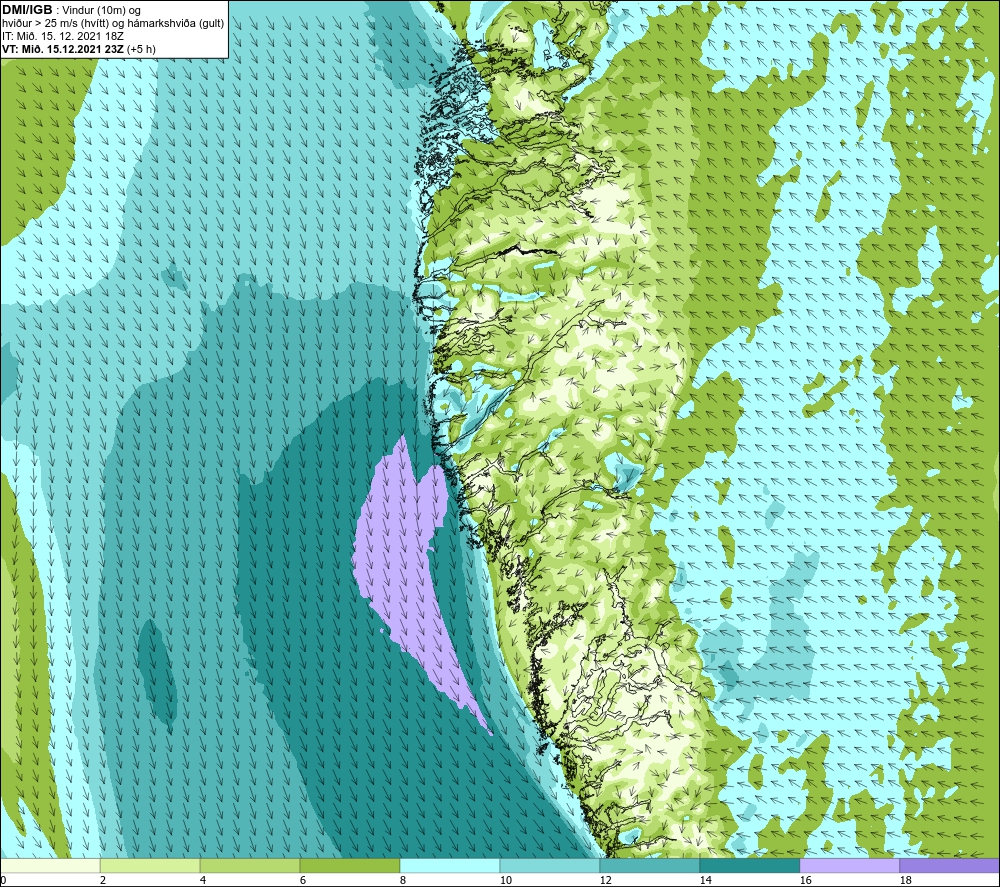The width and height of the screenshot is (1000, 887).
Task: Click the scale label "14"
Action: (705, 880)
